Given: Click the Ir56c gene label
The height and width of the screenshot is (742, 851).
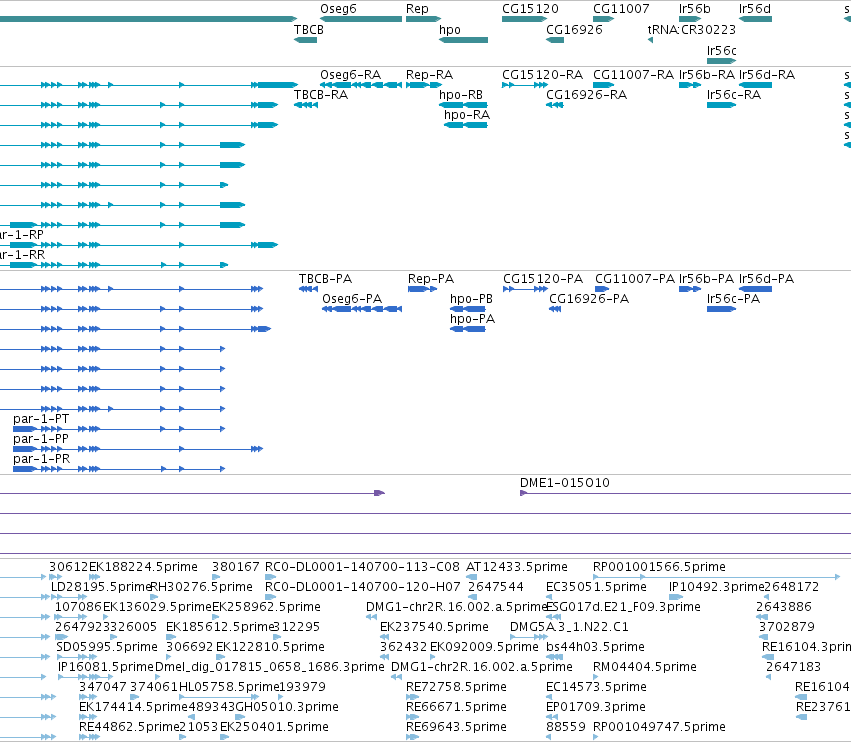Looking at the screenshot, I should coord(721,50).
